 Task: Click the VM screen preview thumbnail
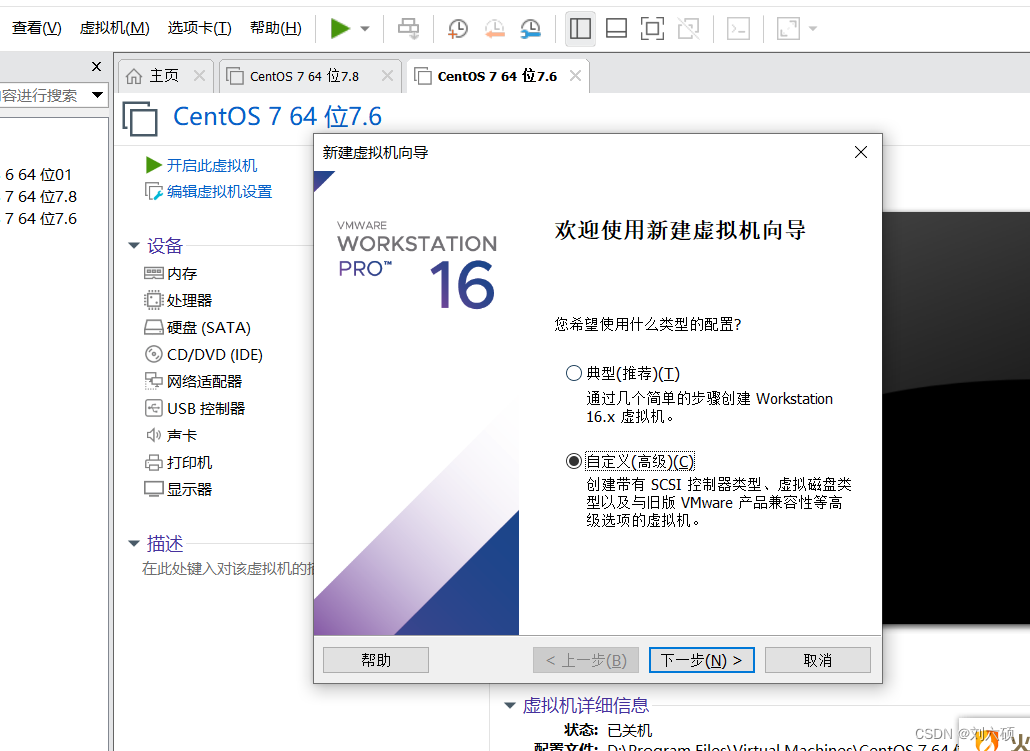(x=956, y=417)
